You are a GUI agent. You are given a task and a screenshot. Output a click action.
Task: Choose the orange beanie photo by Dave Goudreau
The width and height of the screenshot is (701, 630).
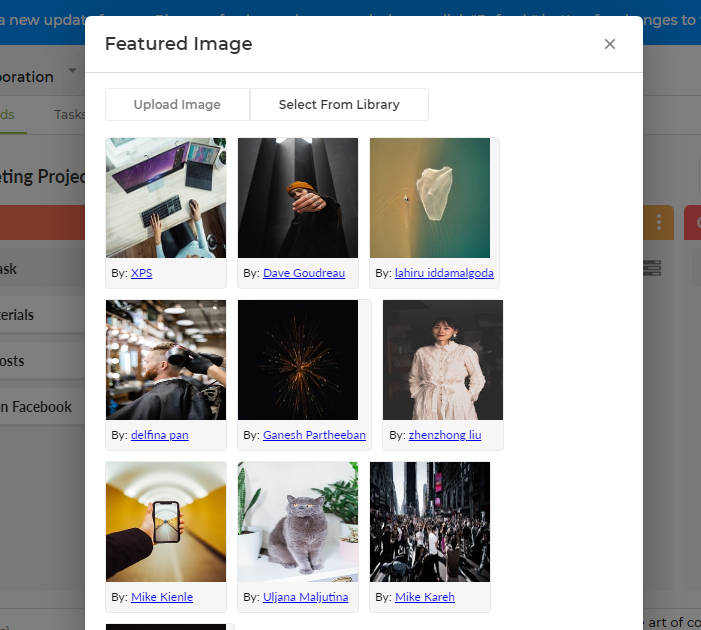click(x=298, y=198)
